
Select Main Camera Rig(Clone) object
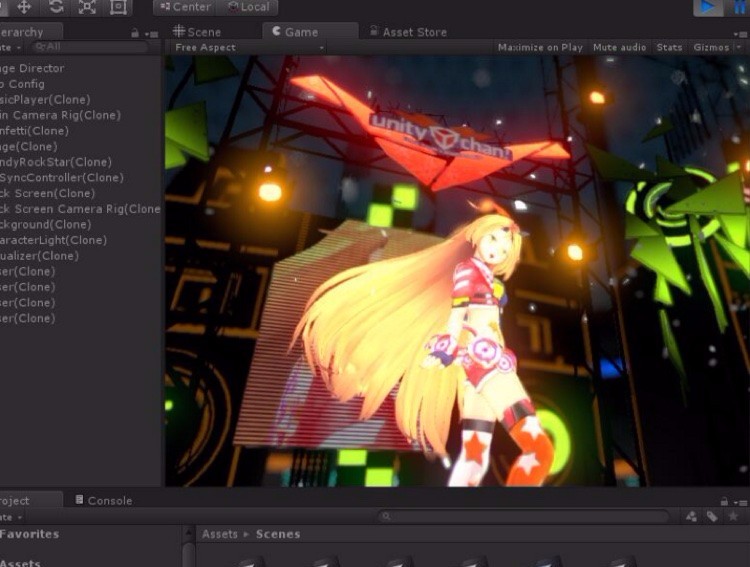point(80,115)
